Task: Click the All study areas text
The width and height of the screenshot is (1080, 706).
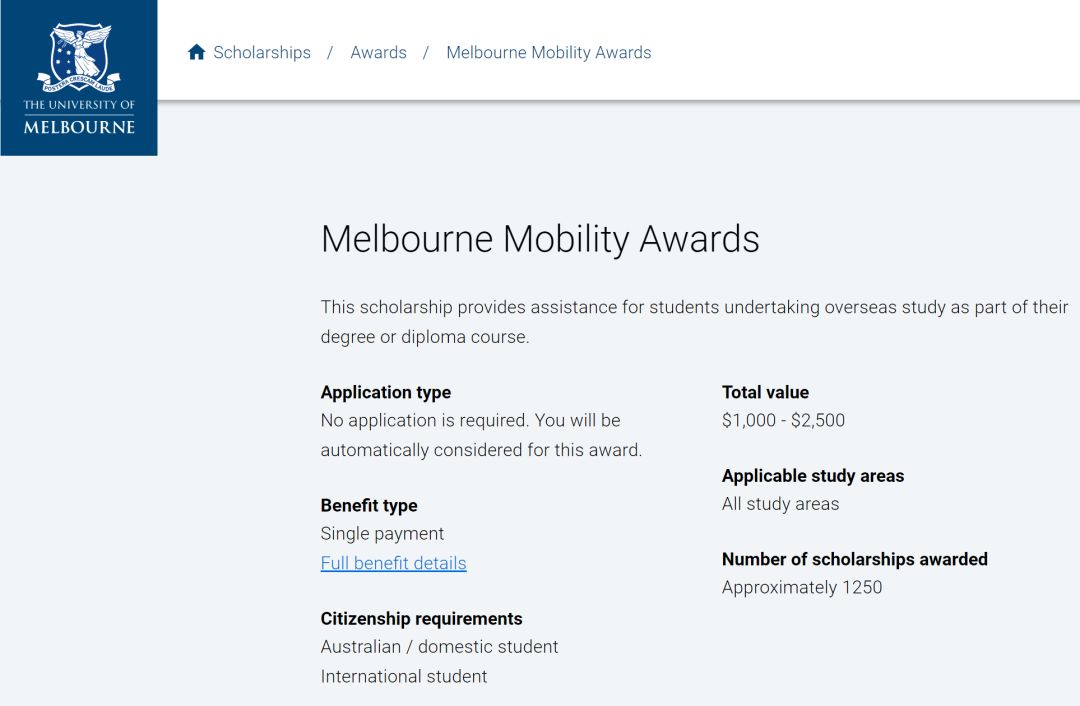Action: 780,504
